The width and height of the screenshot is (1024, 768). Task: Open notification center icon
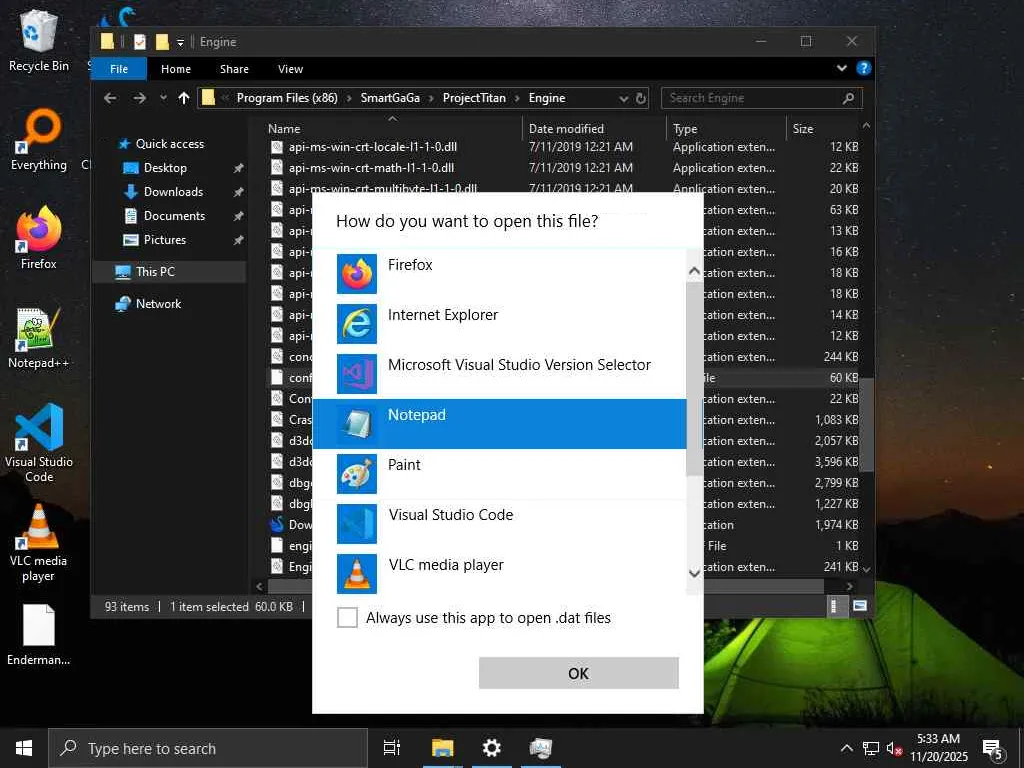click(x=993, y=749)
